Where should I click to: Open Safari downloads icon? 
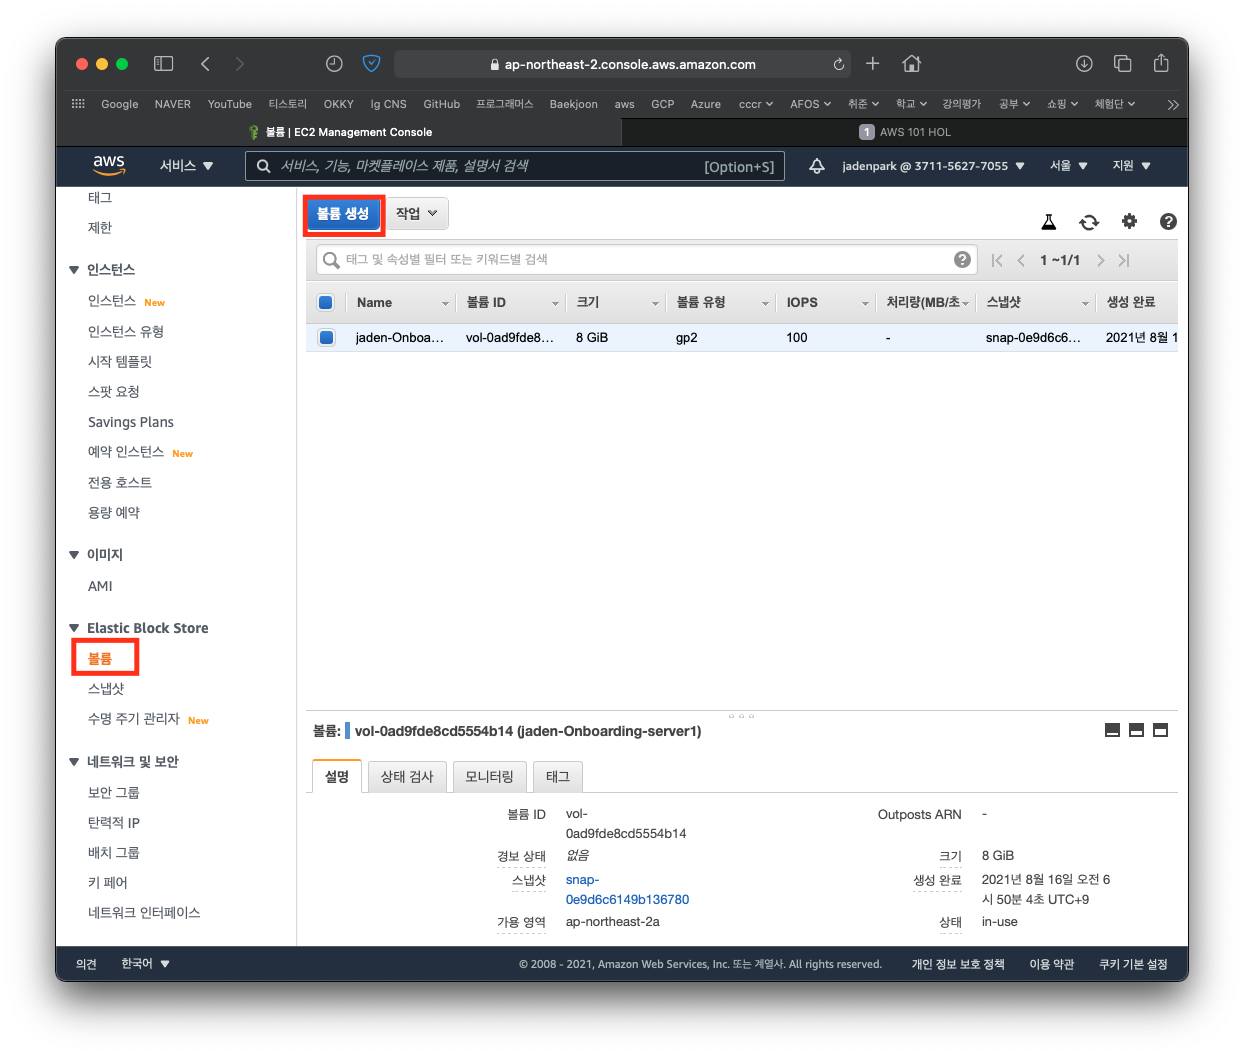(x=1084, y=63)
